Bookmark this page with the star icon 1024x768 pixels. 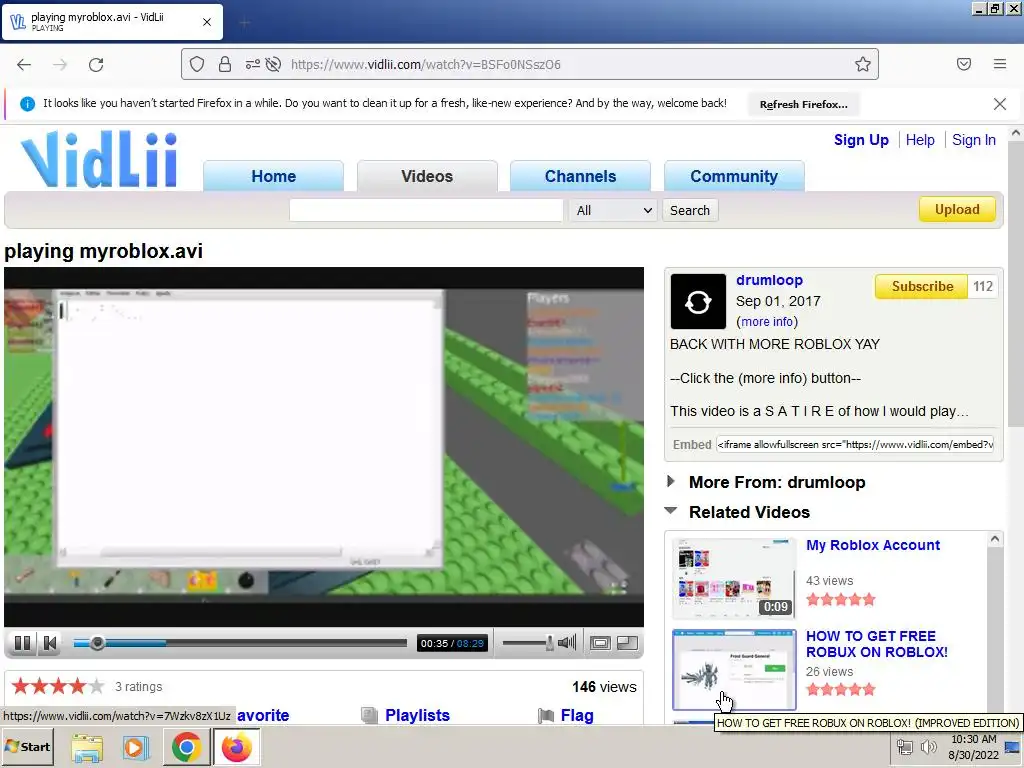click(863, 64)
